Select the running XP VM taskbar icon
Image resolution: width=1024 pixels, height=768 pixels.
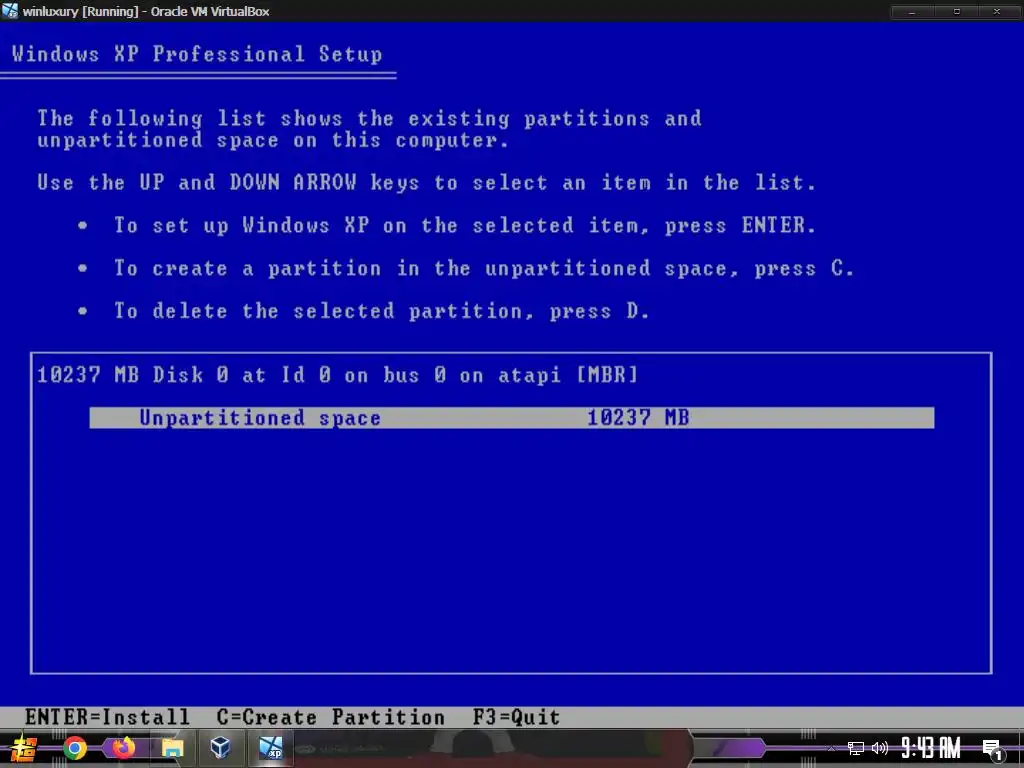click(270, 748)
